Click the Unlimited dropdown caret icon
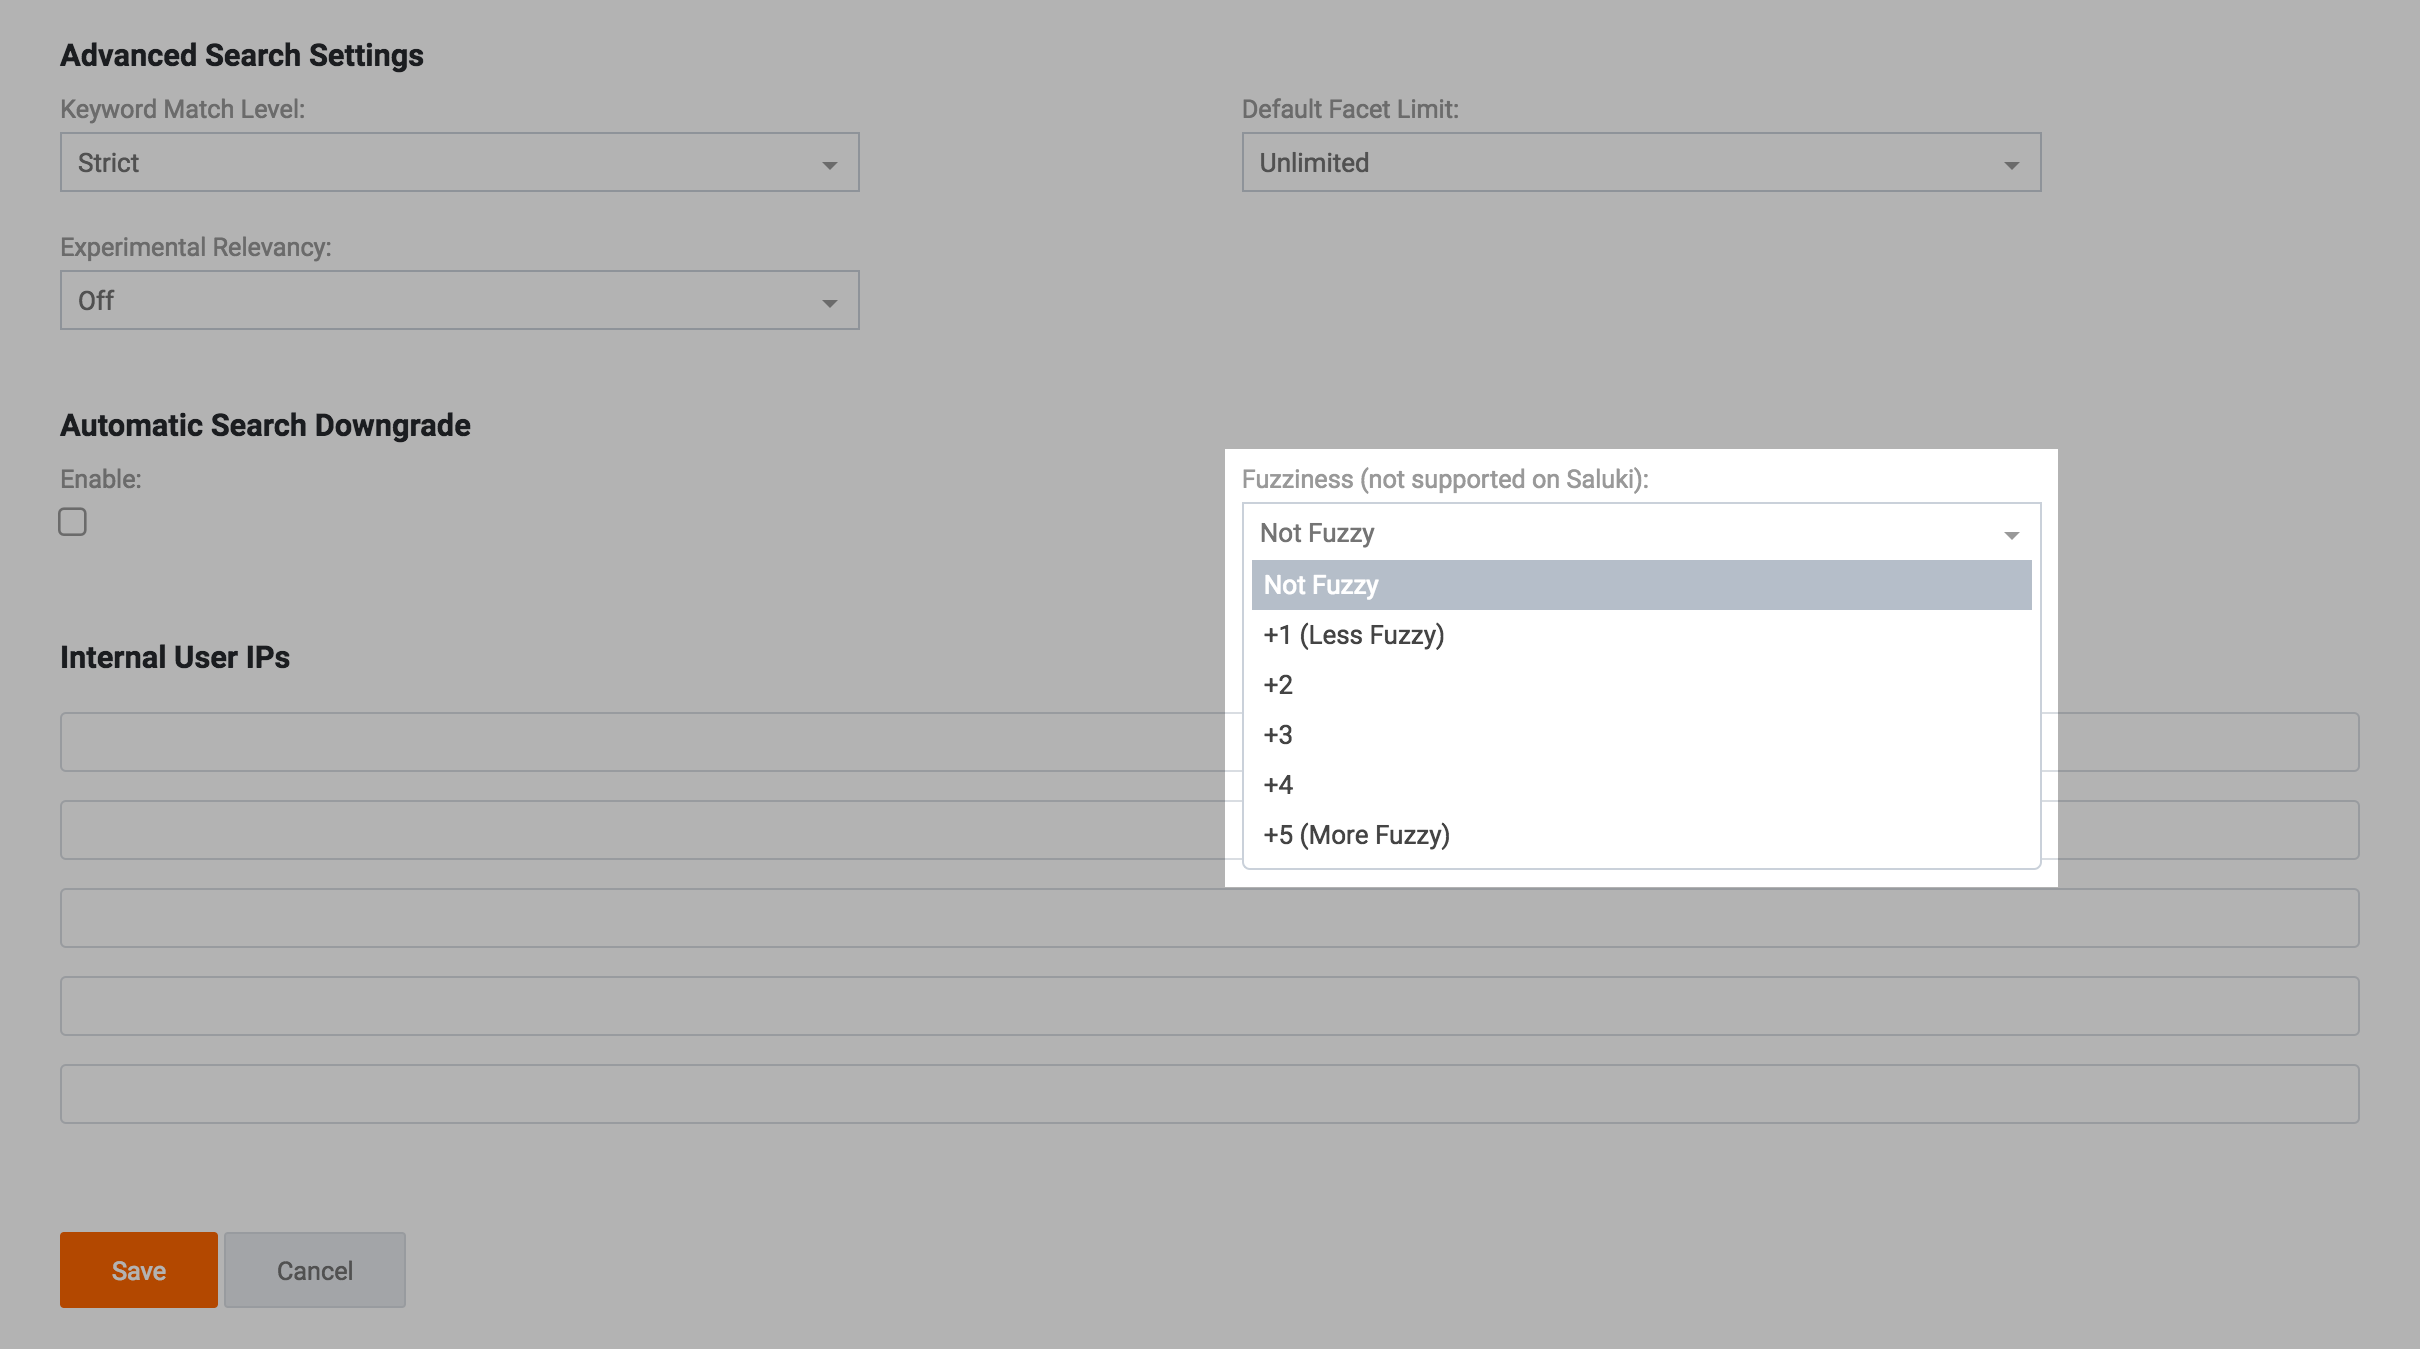The image size is (2420, 1349). pyautogui.click(x=2011, y=165)
